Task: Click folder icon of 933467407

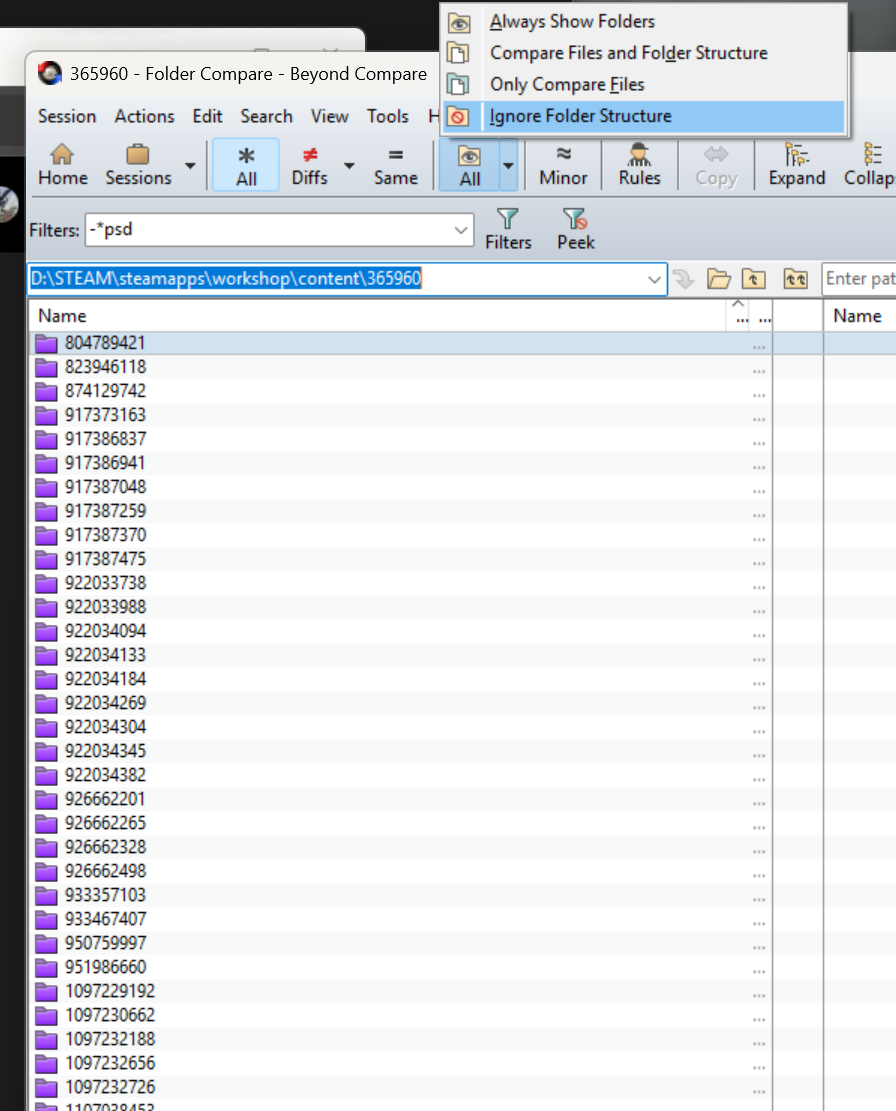Action: [x=46, y=920]
